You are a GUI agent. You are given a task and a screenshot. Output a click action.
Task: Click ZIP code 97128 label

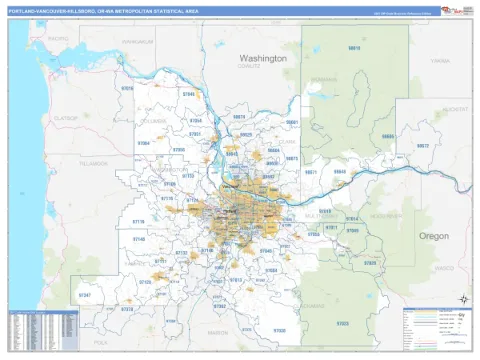(x=145, y=282)
